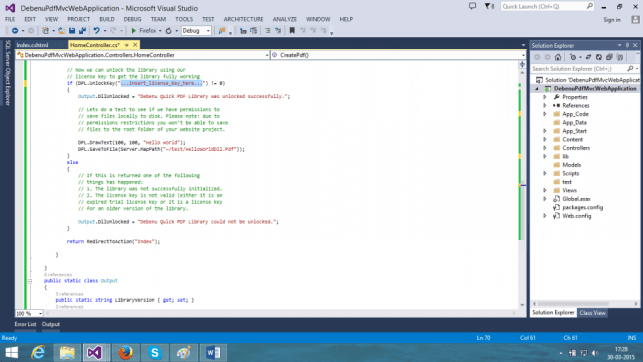Click the Collapse All icon in Solution Explorer
This screenshot has height=362, width=643.
tap(609, 57)
